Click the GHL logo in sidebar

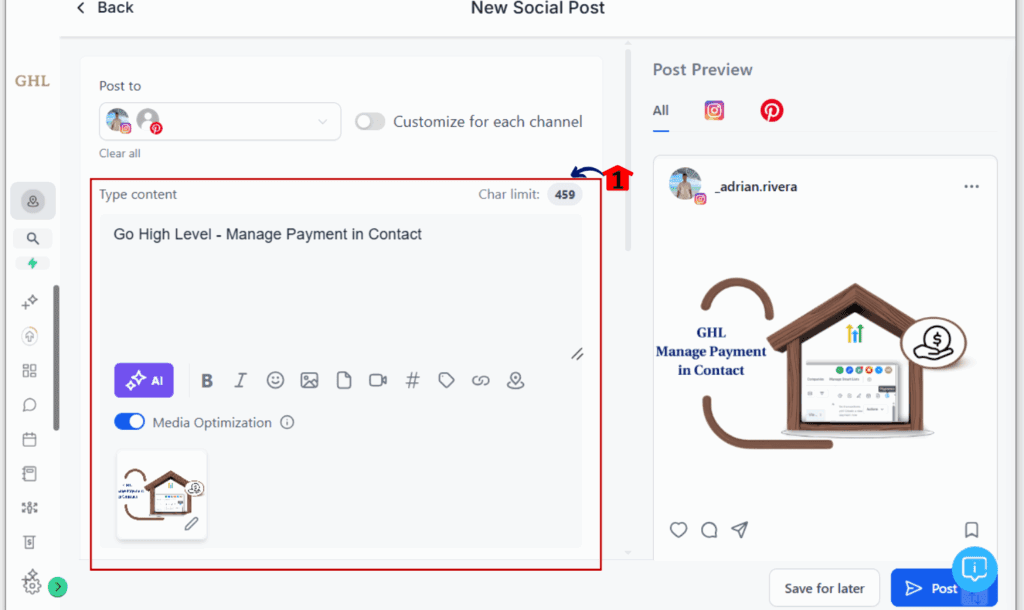click(x=32, y=81)
